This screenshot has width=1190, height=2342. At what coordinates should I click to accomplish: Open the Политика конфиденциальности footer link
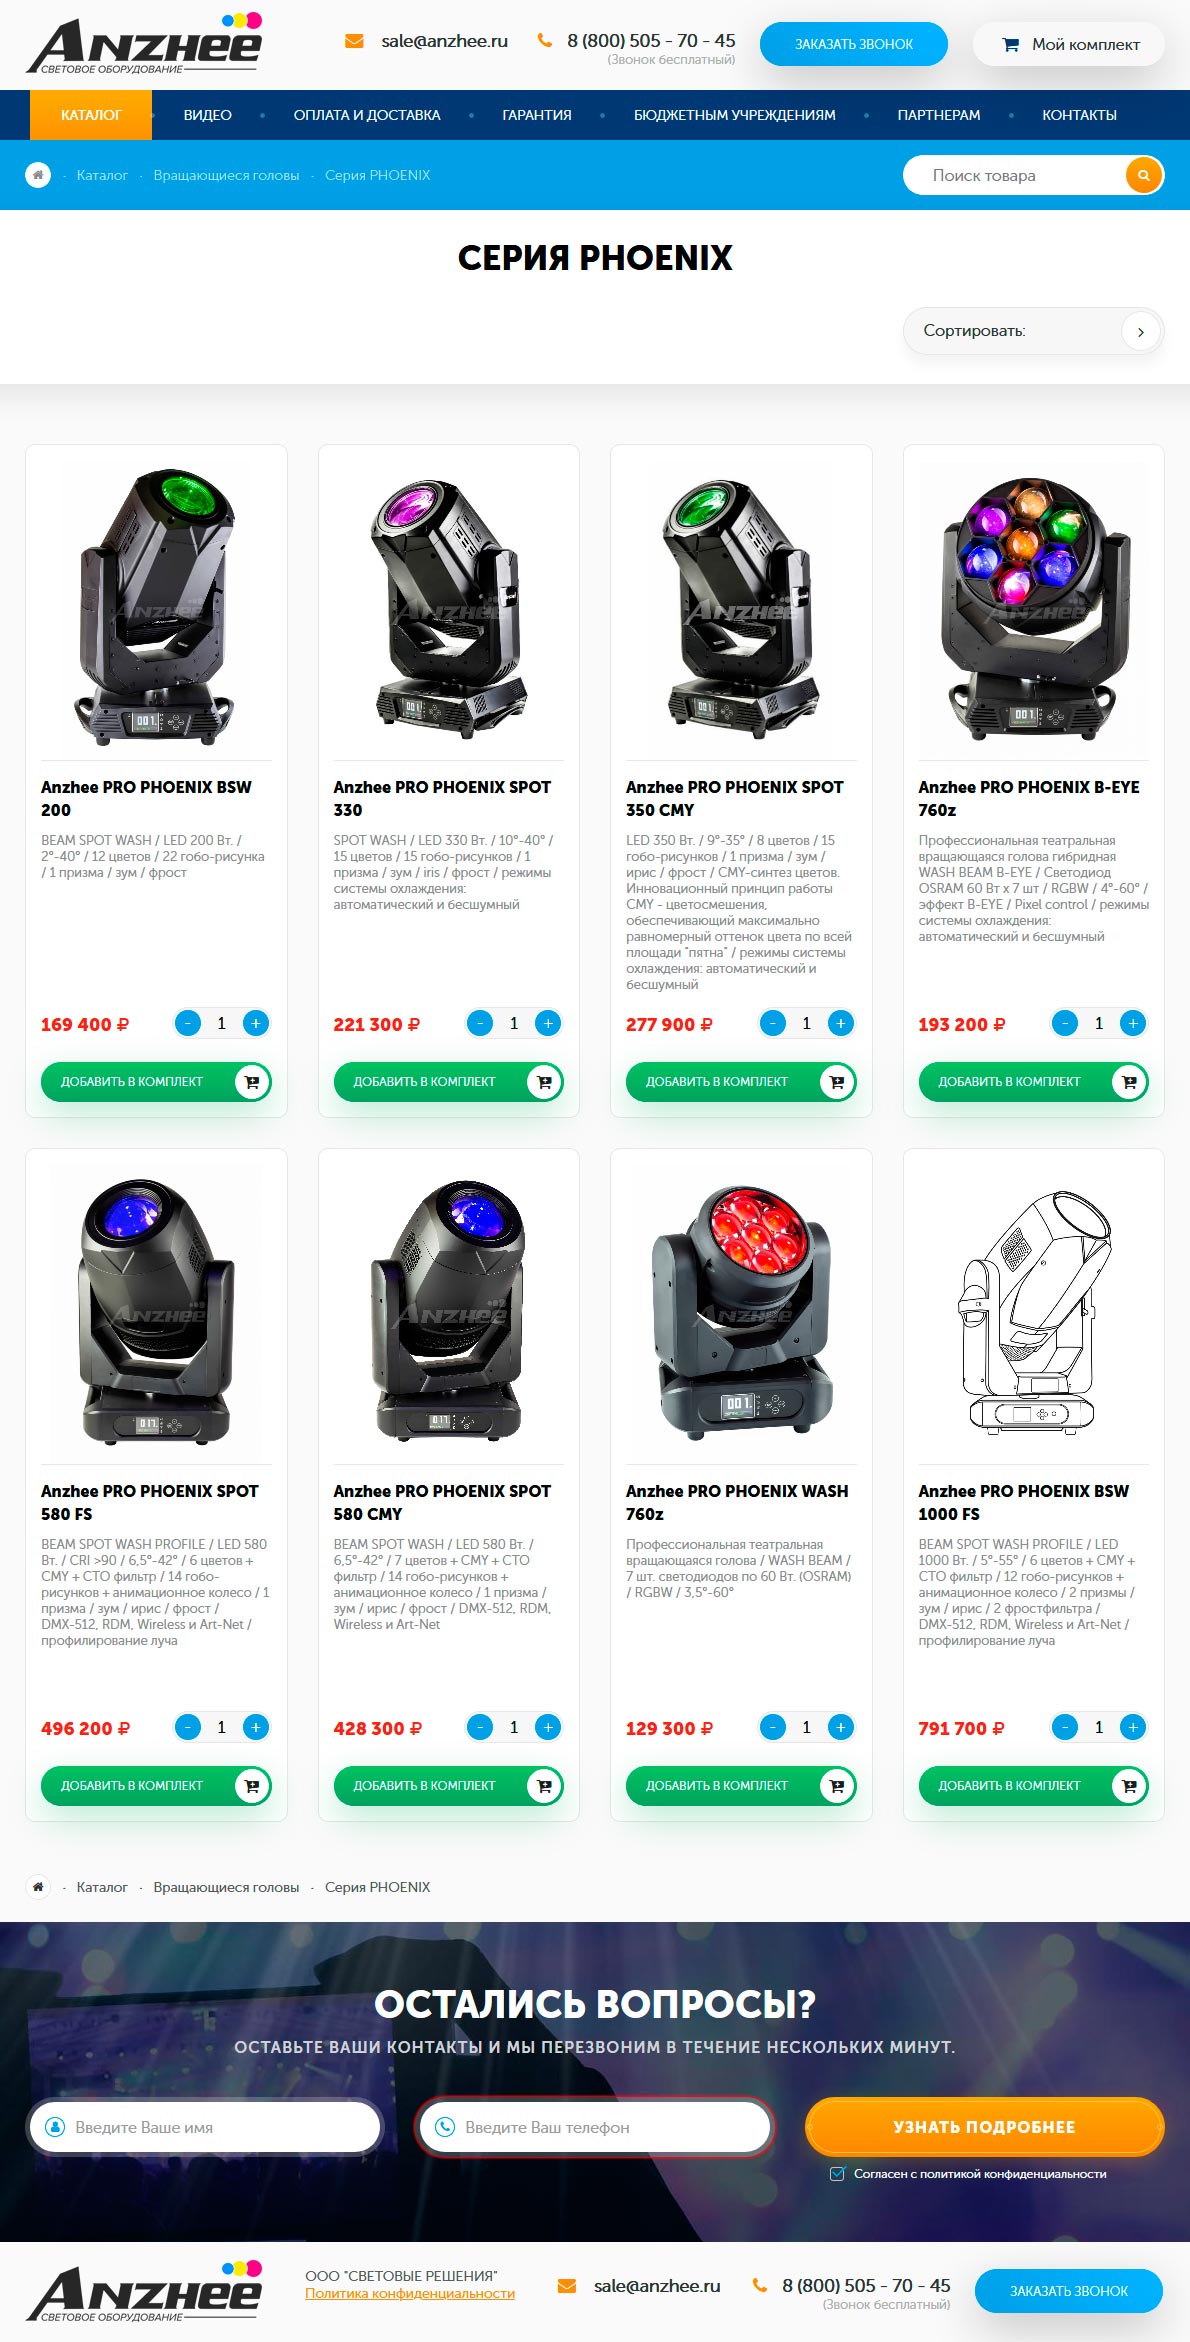click(410, 2293)
